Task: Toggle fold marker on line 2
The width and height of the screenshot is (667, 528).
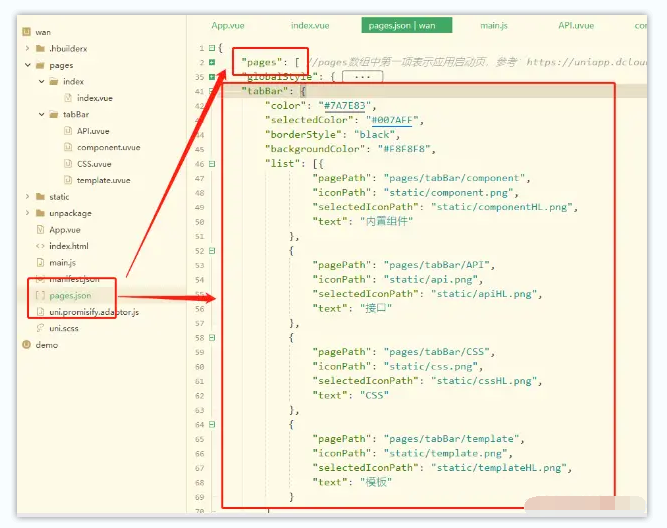Action: 212,62
